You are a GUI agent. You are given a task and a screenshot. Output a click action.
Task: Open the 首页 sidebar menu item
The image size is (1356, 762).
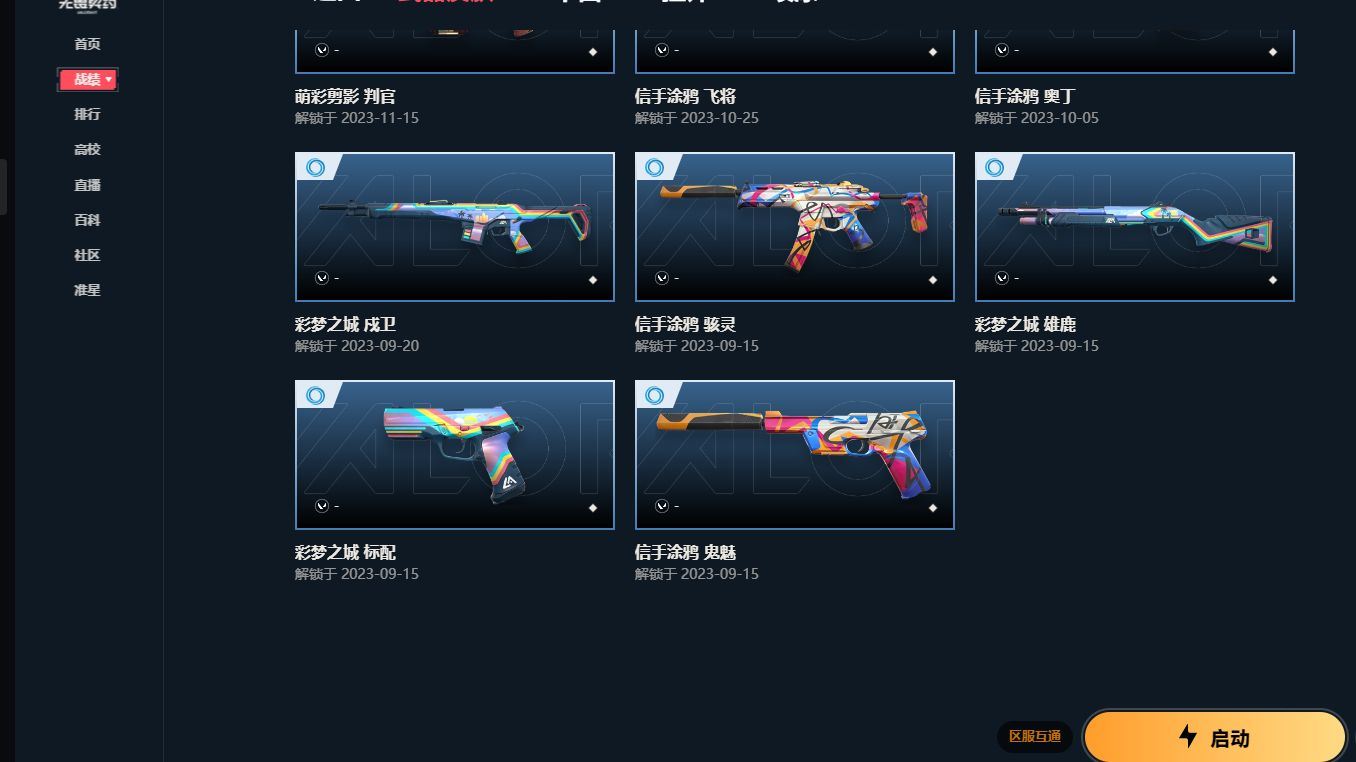click(x=88, y=44)
